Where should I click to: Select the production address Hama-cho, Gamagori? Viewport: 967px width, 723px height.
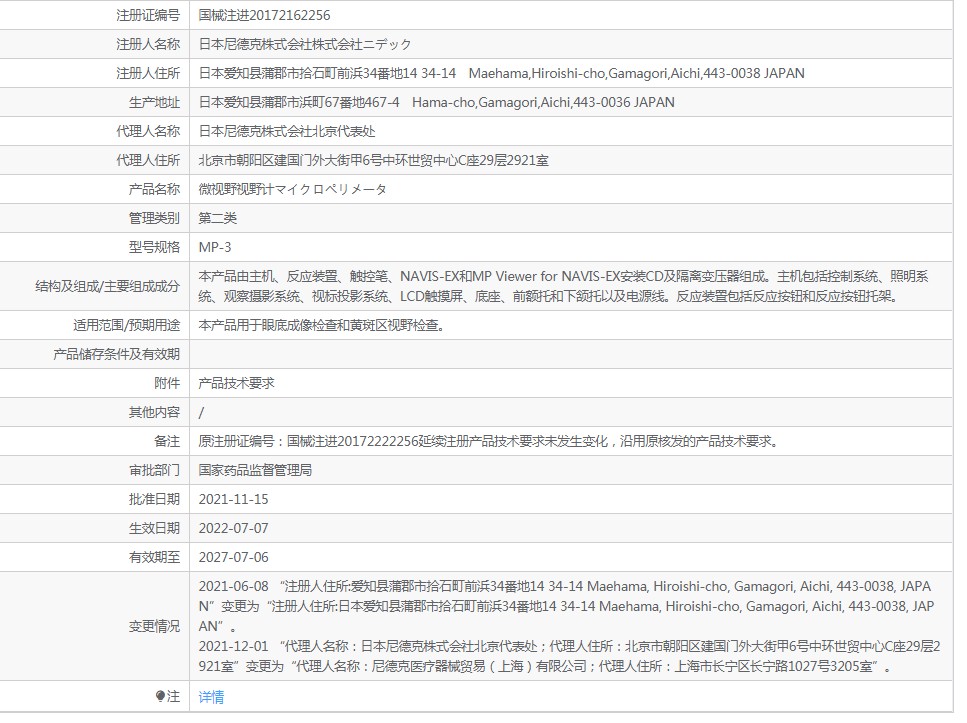436,102
